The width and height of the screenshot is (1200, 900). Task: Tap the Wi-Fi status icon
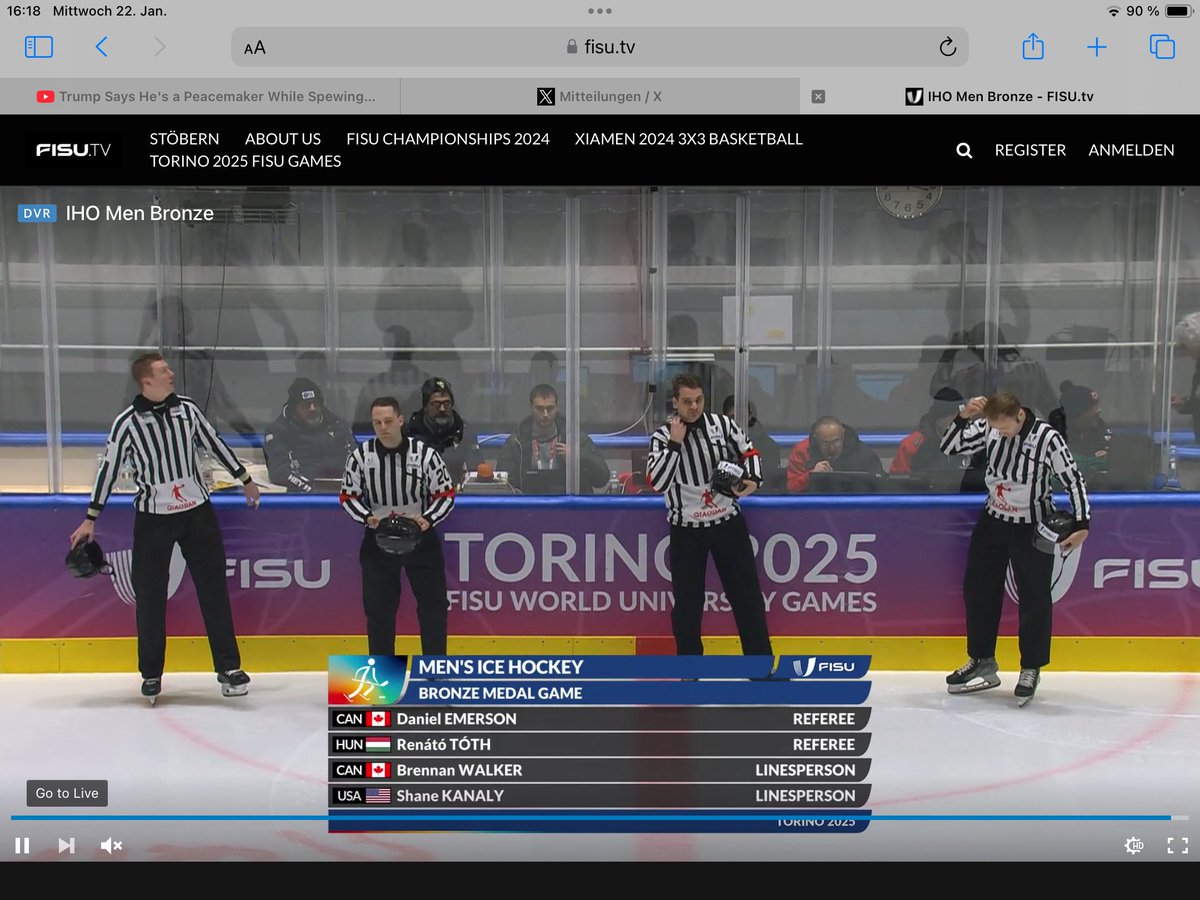pos(1113,11)
